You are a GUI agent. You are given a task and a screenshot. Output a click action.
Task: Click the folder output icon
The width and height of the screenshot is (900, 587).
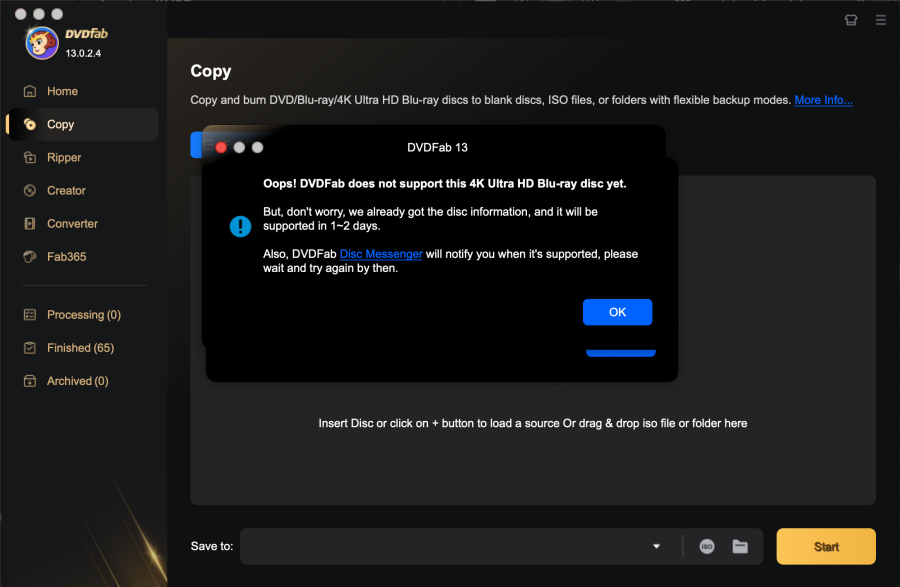[740, 547]
